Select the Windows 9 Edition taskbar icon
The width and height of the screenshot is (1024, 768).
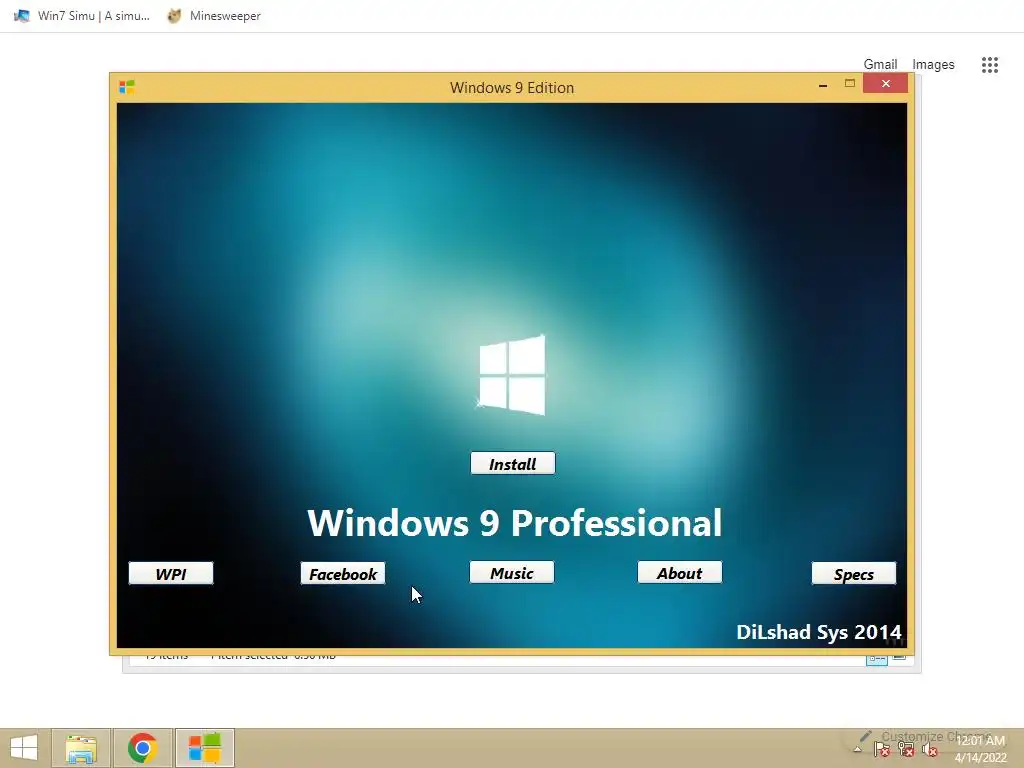[x=205, y=748]
